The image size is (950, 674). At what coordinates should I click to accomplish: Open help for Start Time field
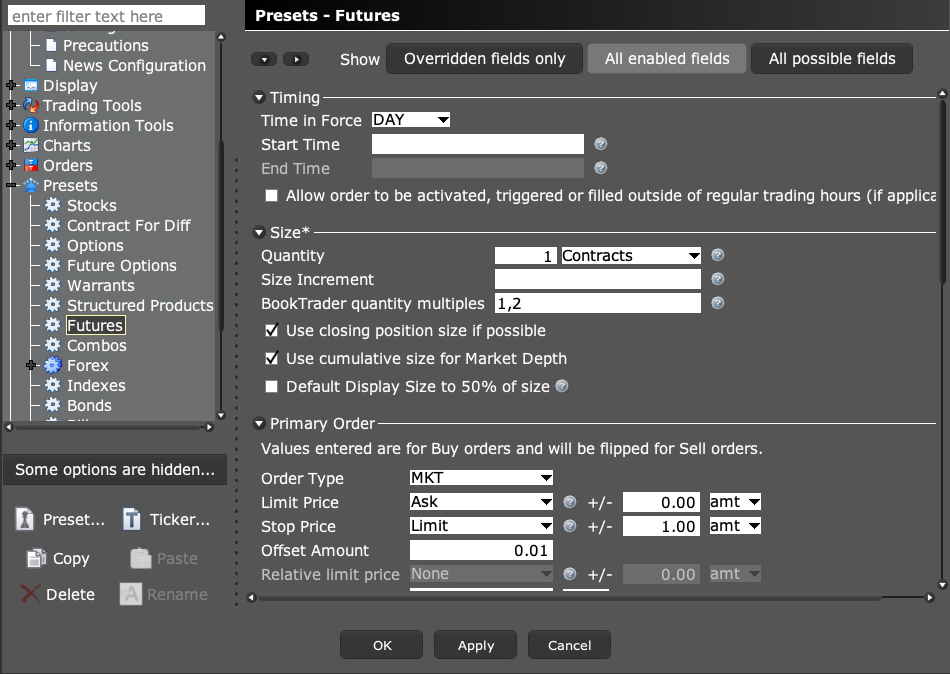coord(600,144)
